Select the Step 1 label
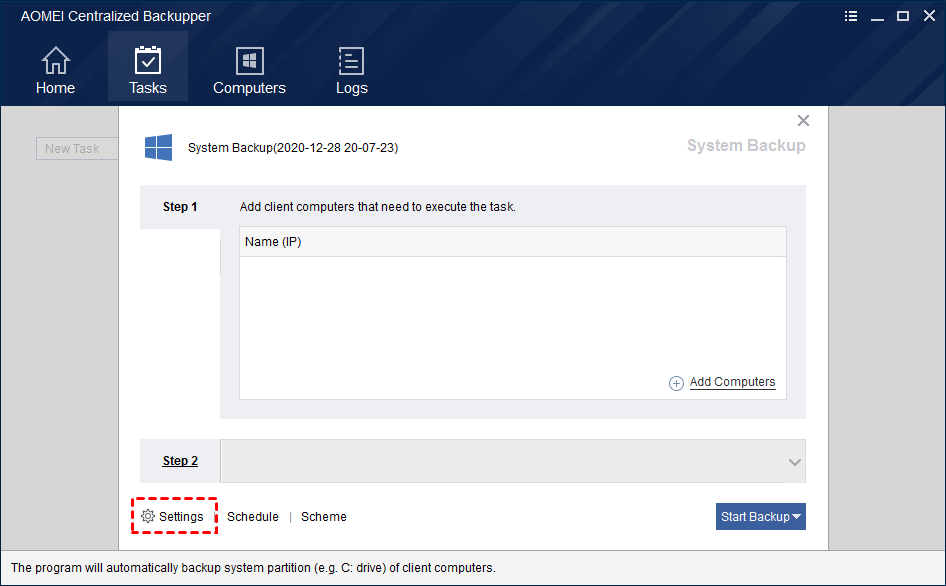 [180, 207]
